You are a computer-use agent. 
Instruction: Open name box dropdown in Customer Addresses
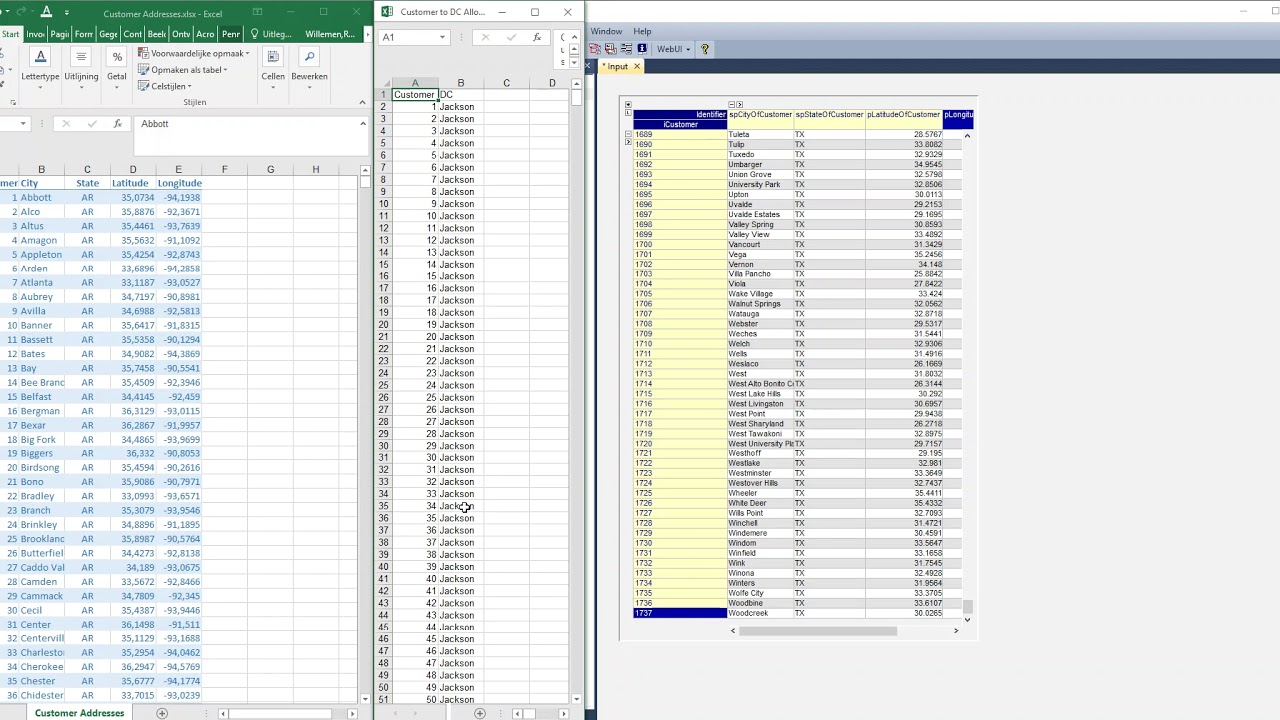[23, 124]
